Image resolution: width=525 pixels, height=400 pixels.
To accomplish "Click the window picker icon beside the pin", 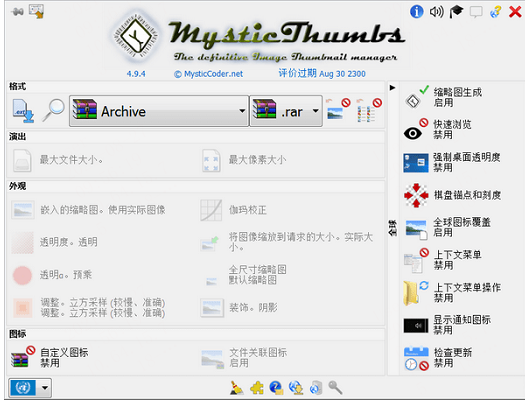I will 36,11.
